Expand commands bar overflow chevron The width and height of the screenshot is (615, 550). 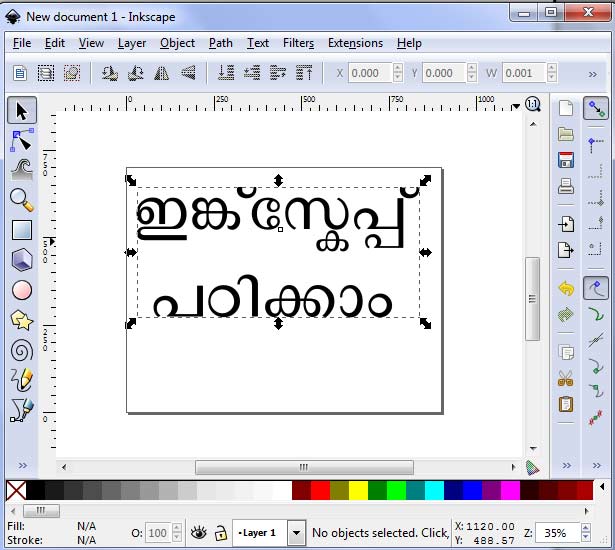tap(566, 466)
